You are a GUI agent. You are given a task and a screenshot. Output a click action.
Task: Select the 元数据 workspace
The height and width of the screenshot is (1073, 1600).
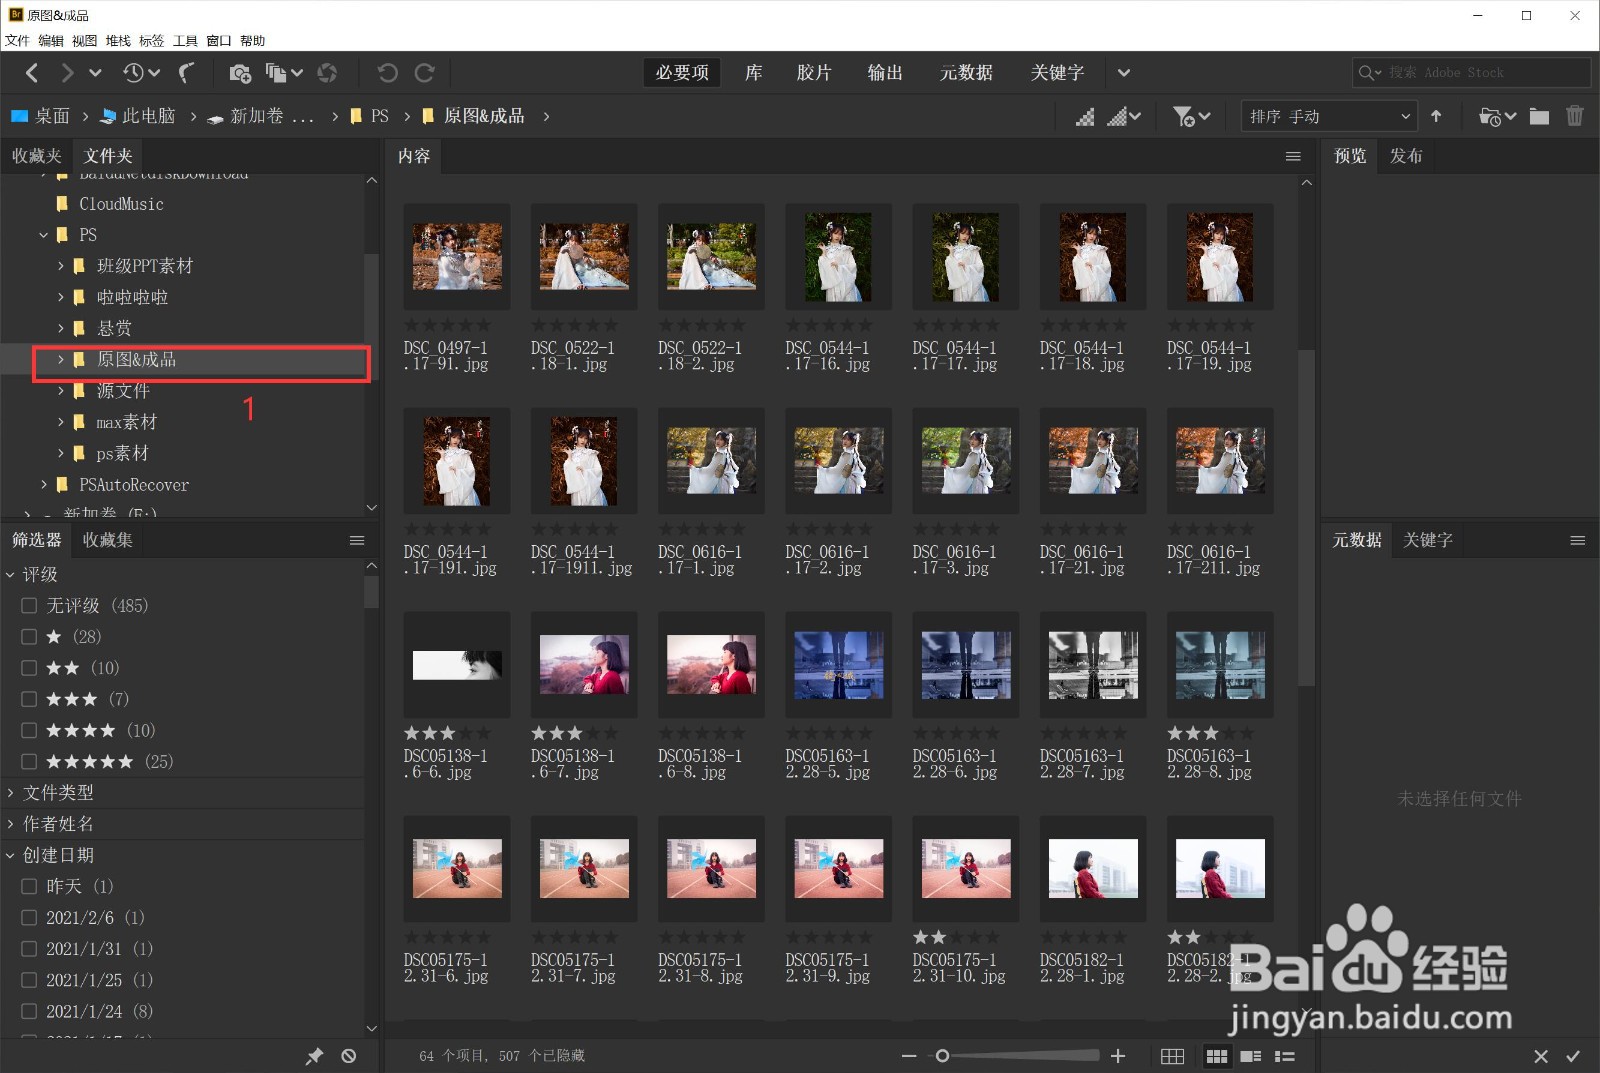(966, 73)
